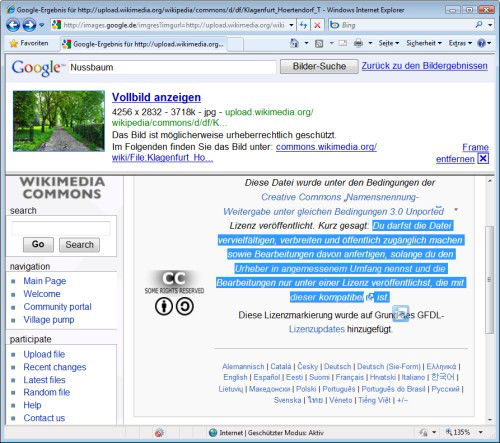Open the Recent changes link
The width and height of the screenshot is (500, 443).
tap(55, 367)
